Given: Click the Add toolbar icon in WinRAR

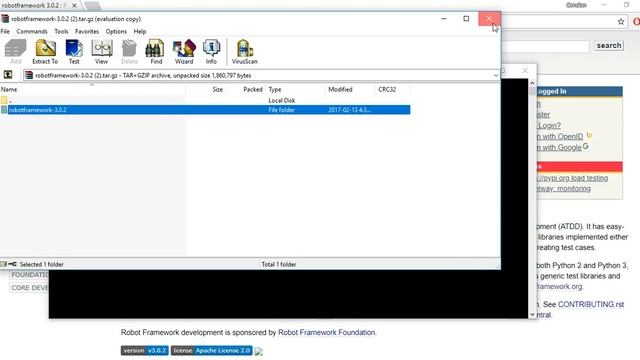Looking at the screenshot, I should [x=16, y=52].
